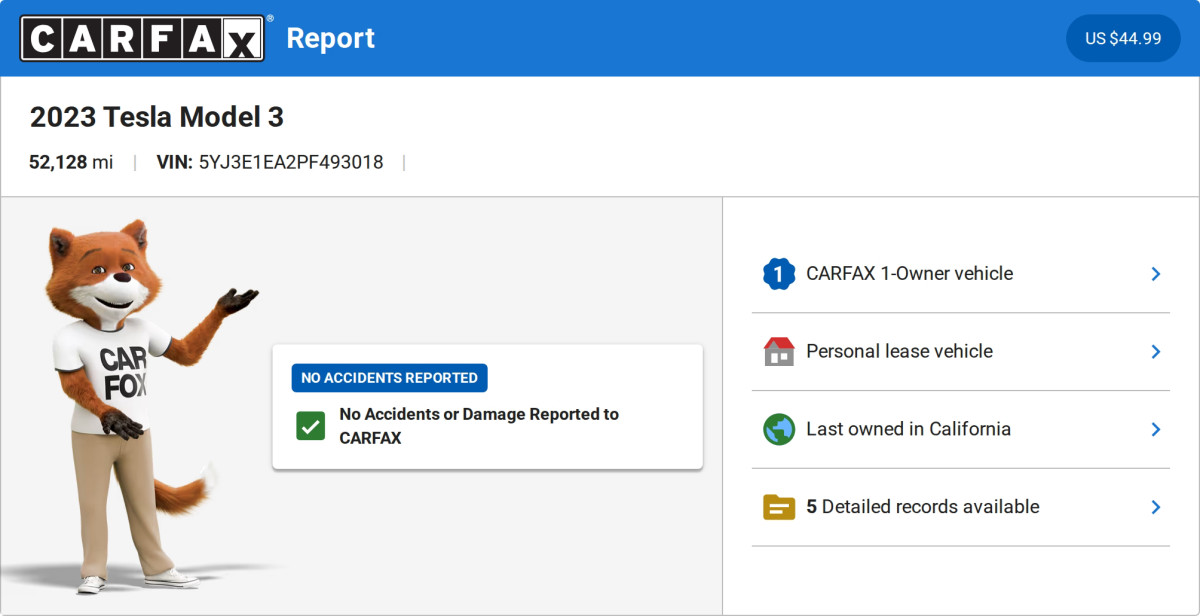Click the 2023 Tesla Model 3 title
1200x616 pixels.
click(x=157, y=118)
